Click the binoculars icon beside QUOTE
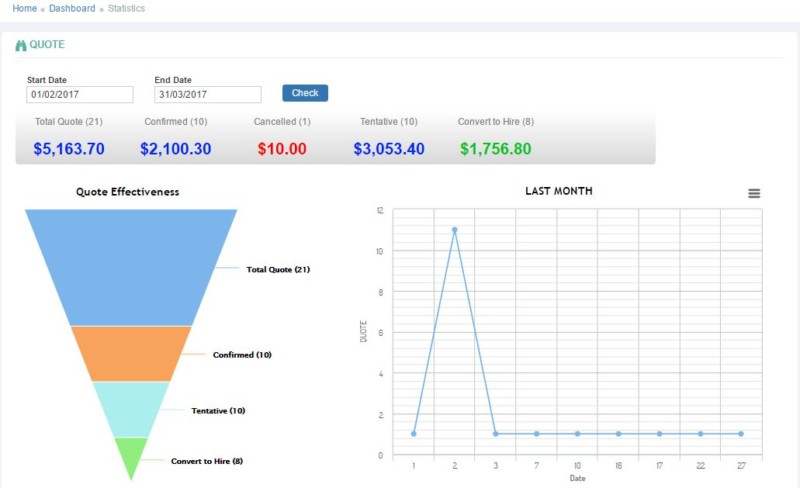The width and height of the screenshot is (800, 488). [21, 45]
